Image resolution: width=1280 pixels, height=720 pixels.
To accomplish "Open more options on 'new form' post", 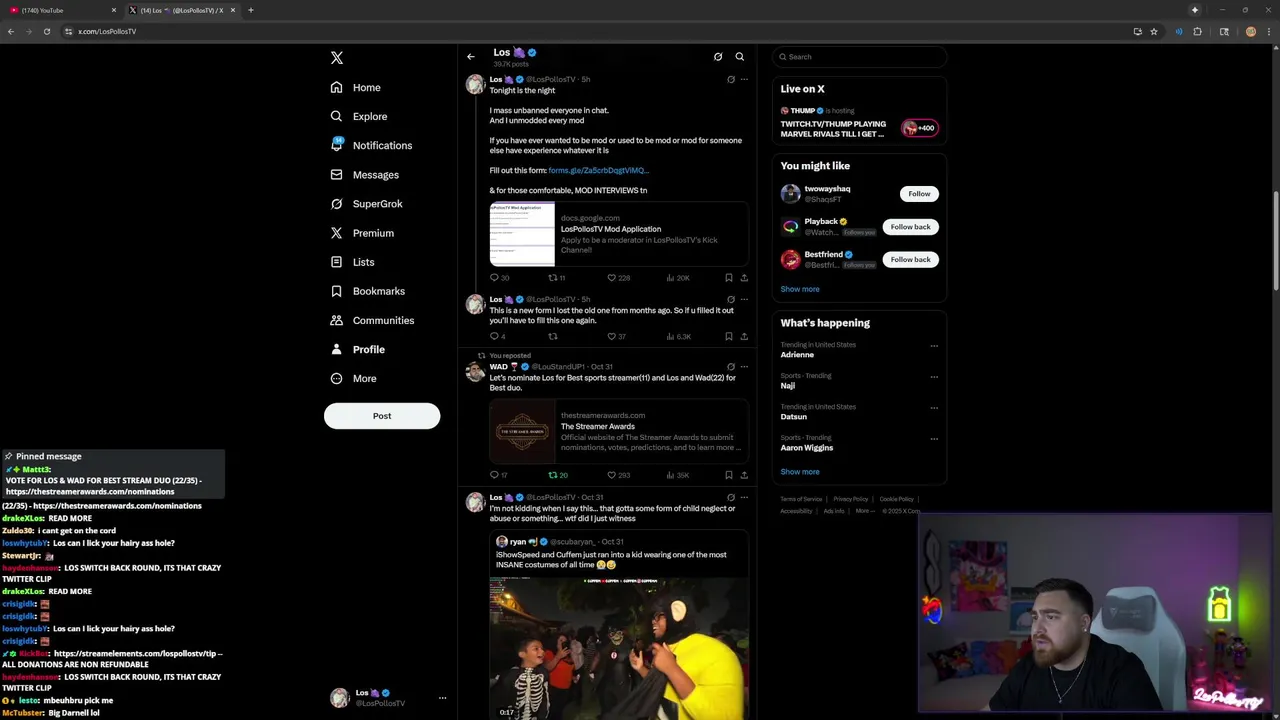I will pos(744,299).
